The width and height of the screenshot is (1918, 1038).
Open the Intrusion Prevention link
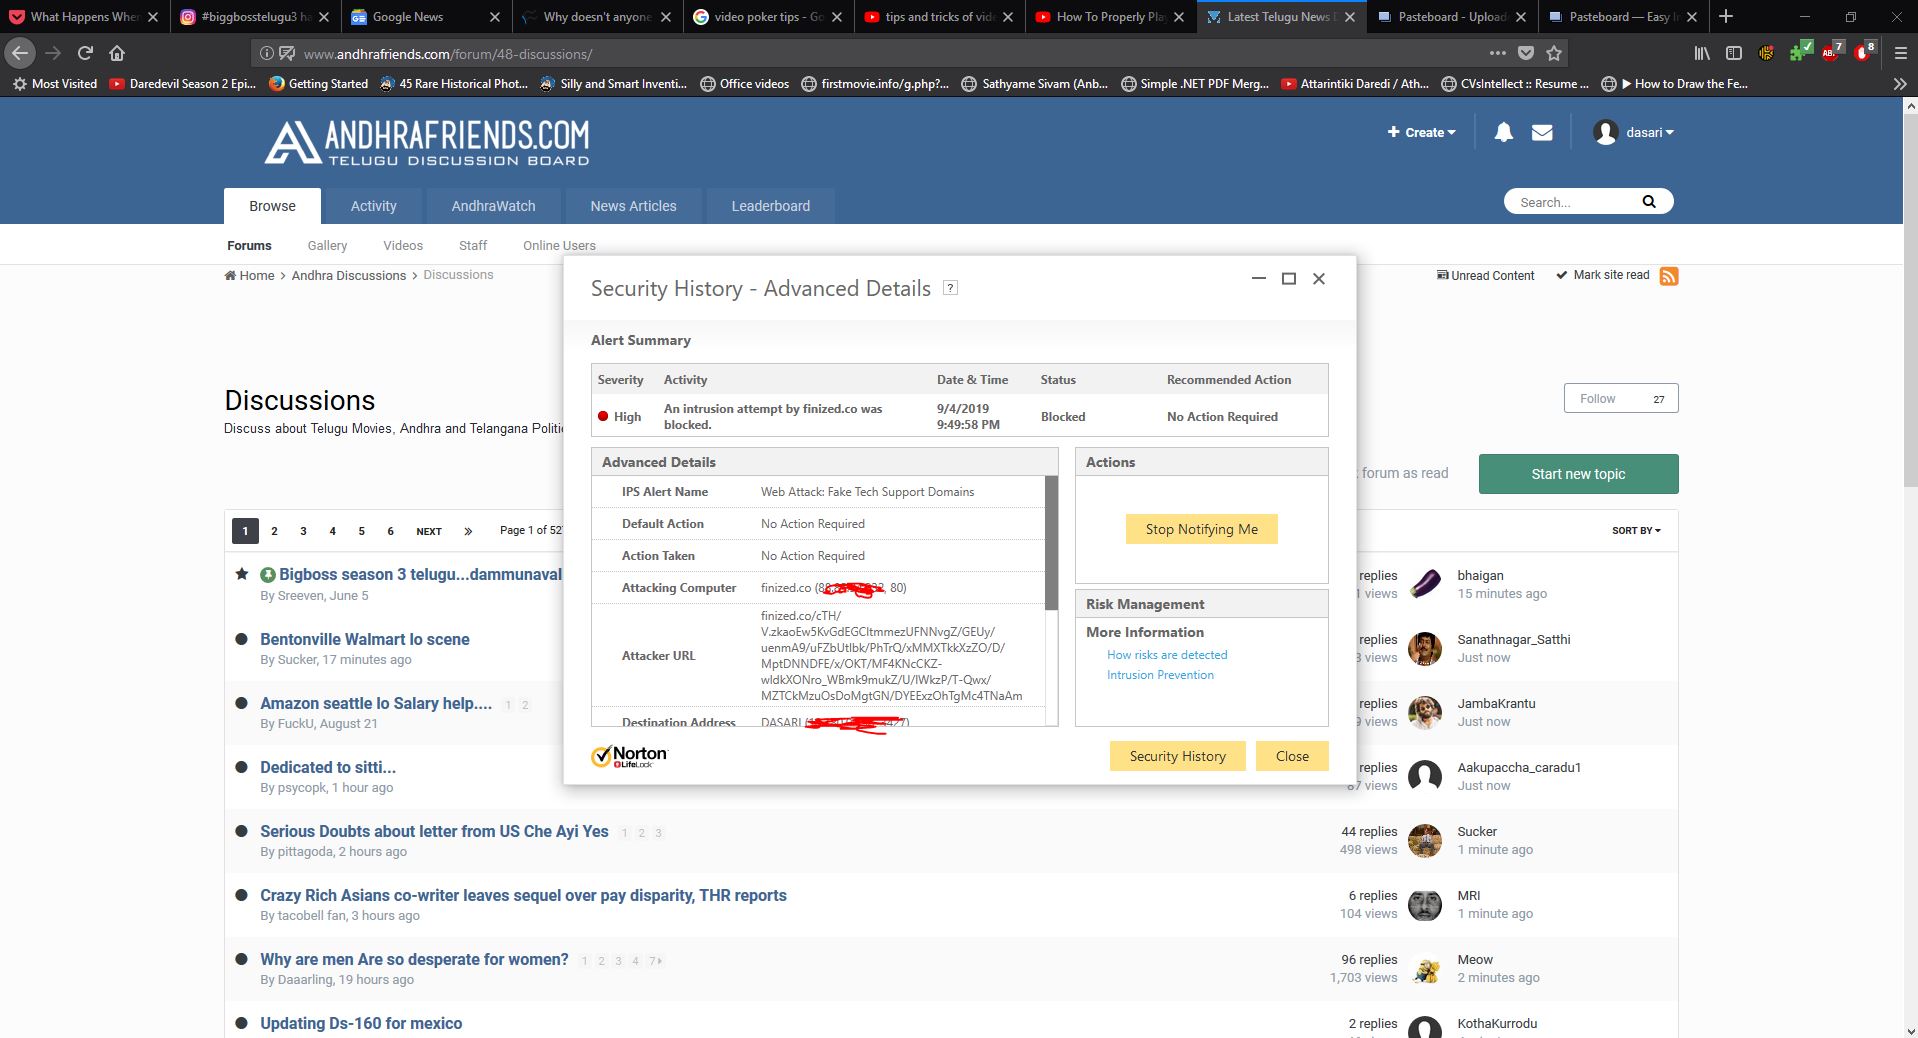pos(1160,675)
